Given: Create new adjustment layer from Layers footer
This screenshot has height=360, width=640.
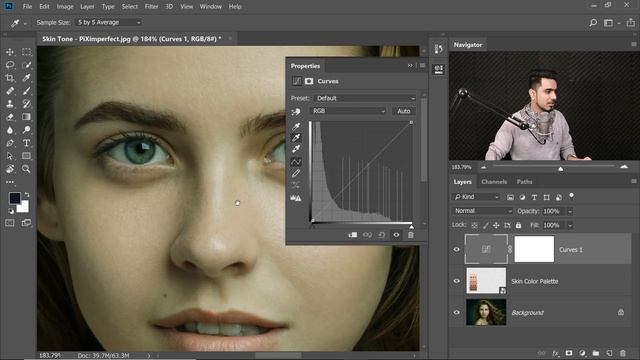Looking at the screenshot, I should pos(582,353).
